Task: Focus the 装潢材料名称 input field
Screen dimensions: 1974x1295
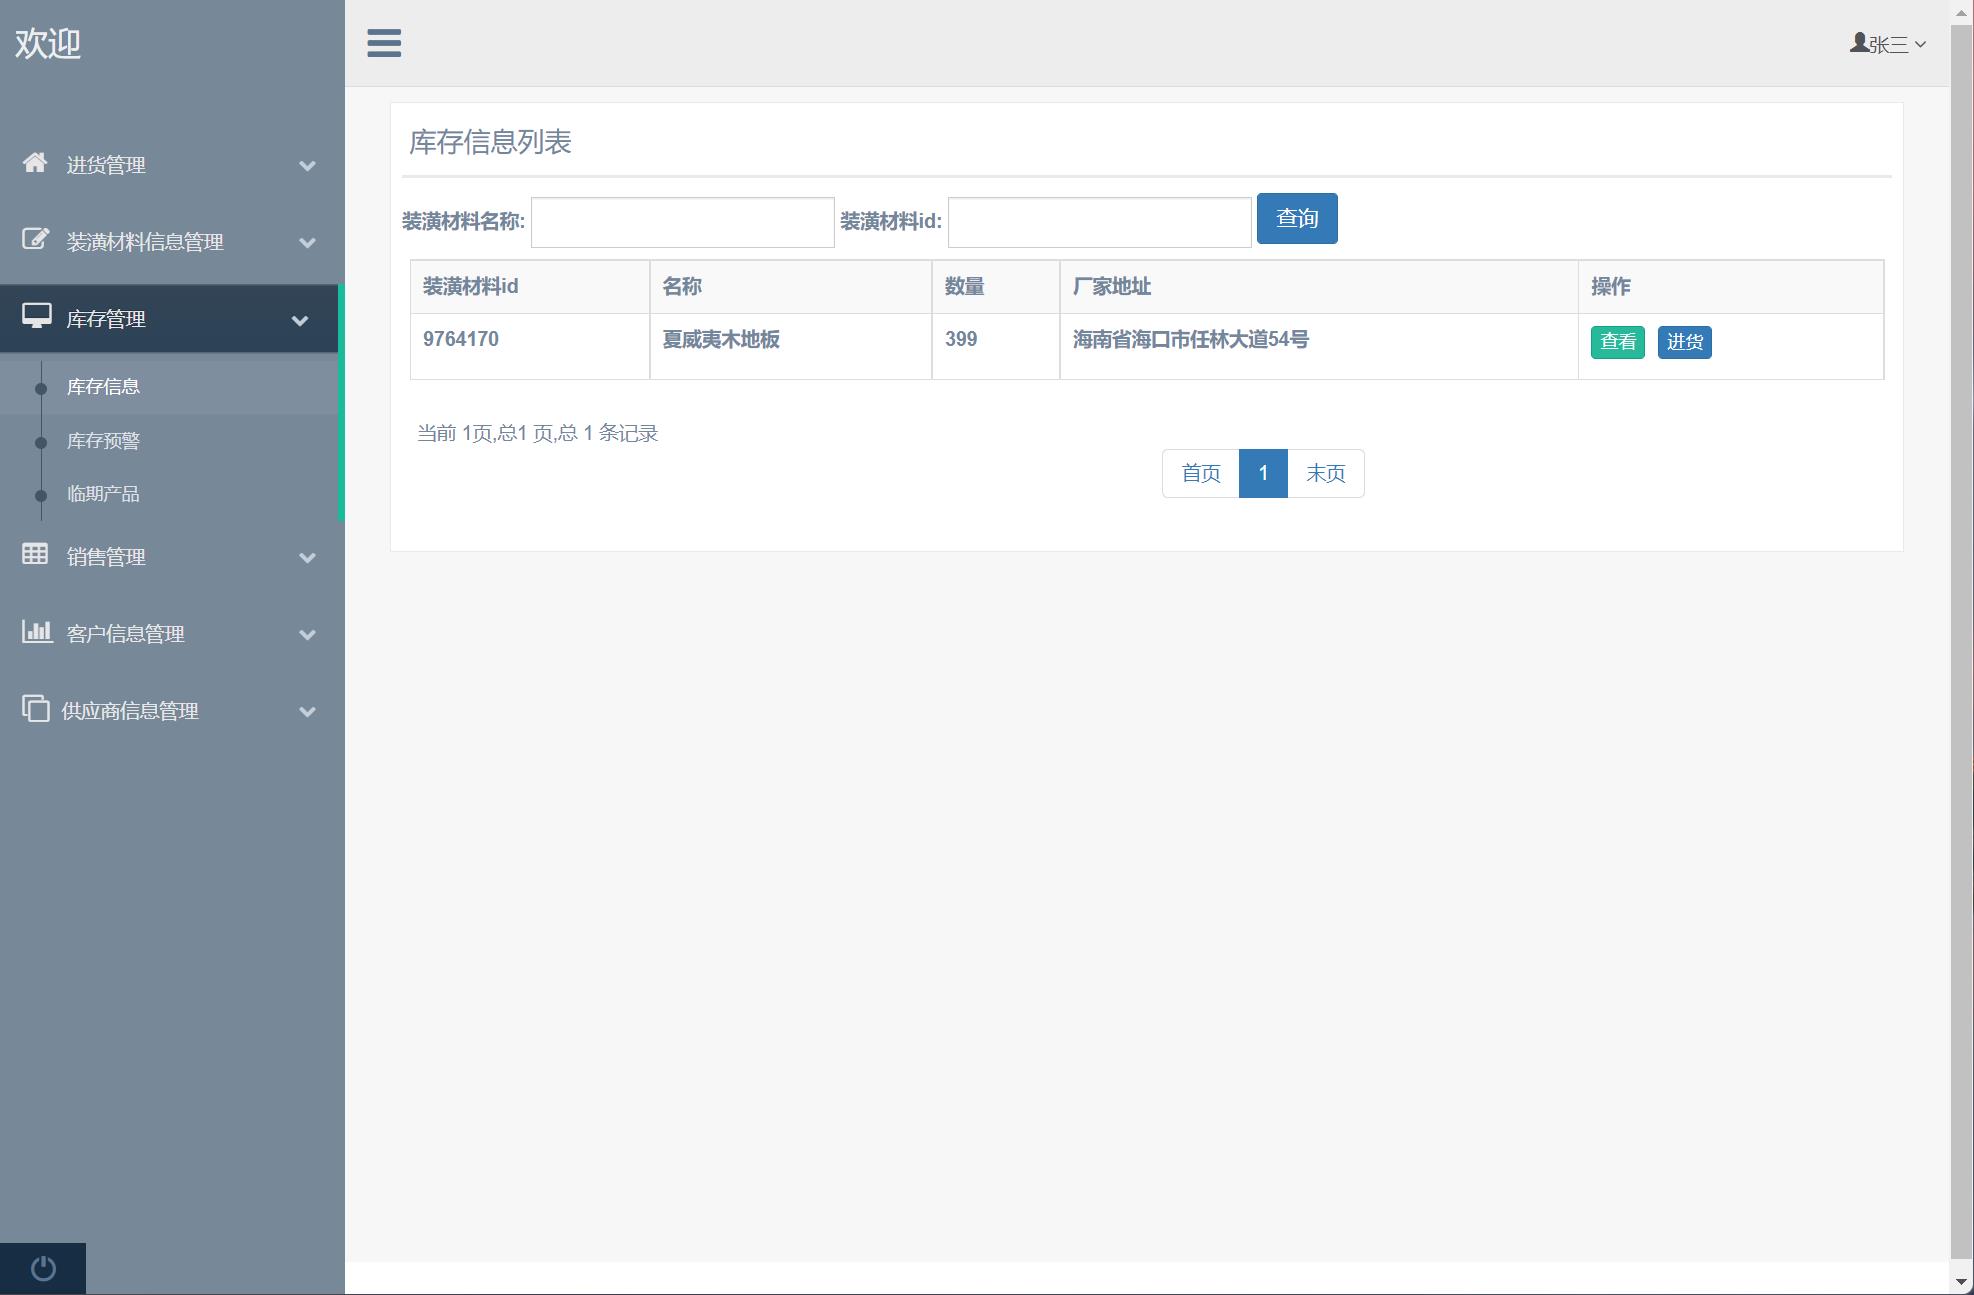Action: [x=682, y=222]
